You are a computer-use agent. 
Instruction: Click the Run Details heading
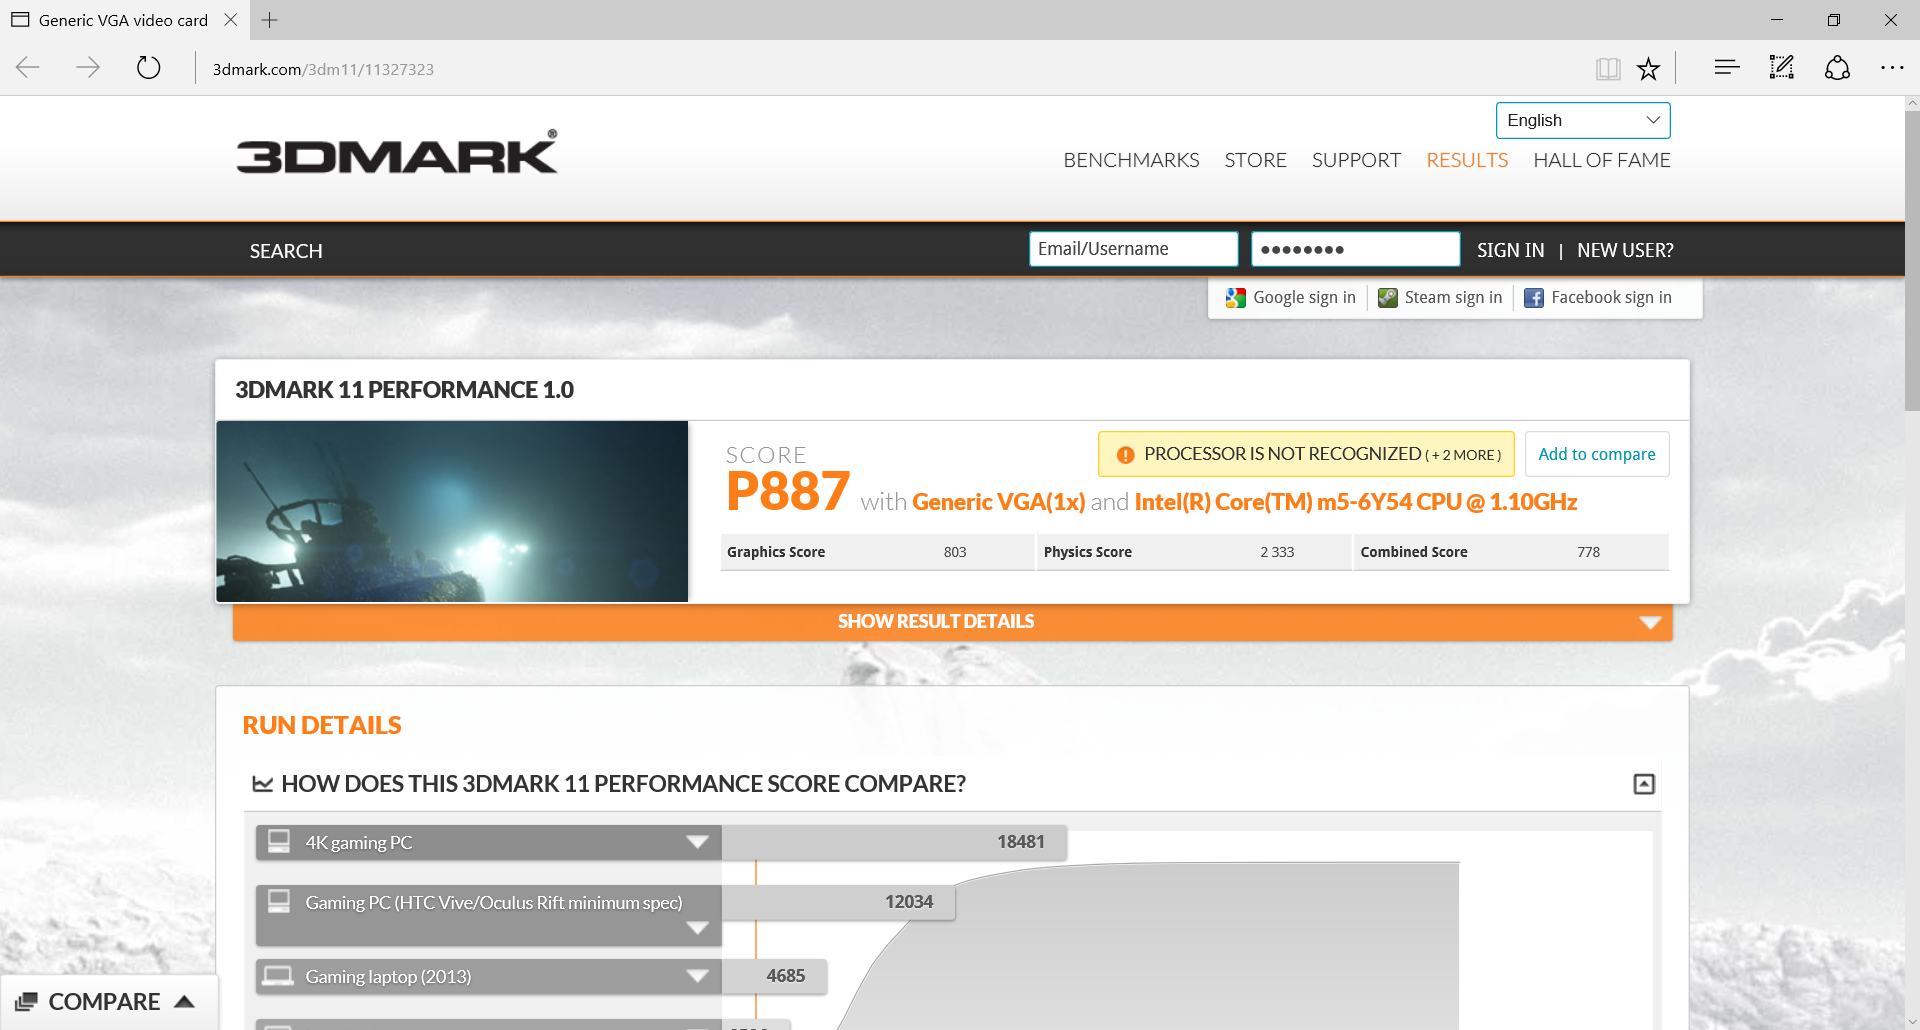tap(322, 726)
